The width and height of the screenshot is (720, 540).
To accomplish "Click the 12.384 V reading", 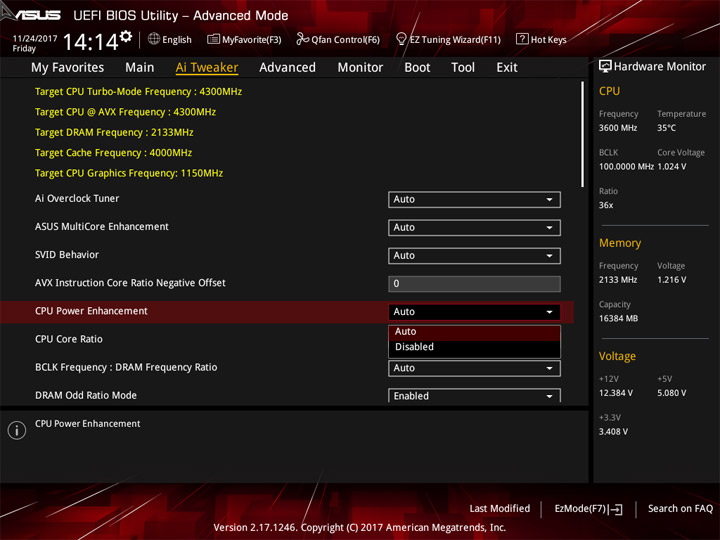I will coord(616,393).
